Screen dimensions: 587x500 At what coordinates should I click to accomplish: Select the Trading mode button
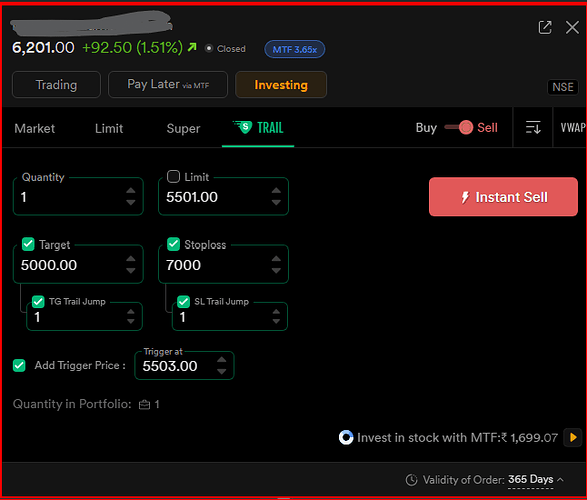57,85
